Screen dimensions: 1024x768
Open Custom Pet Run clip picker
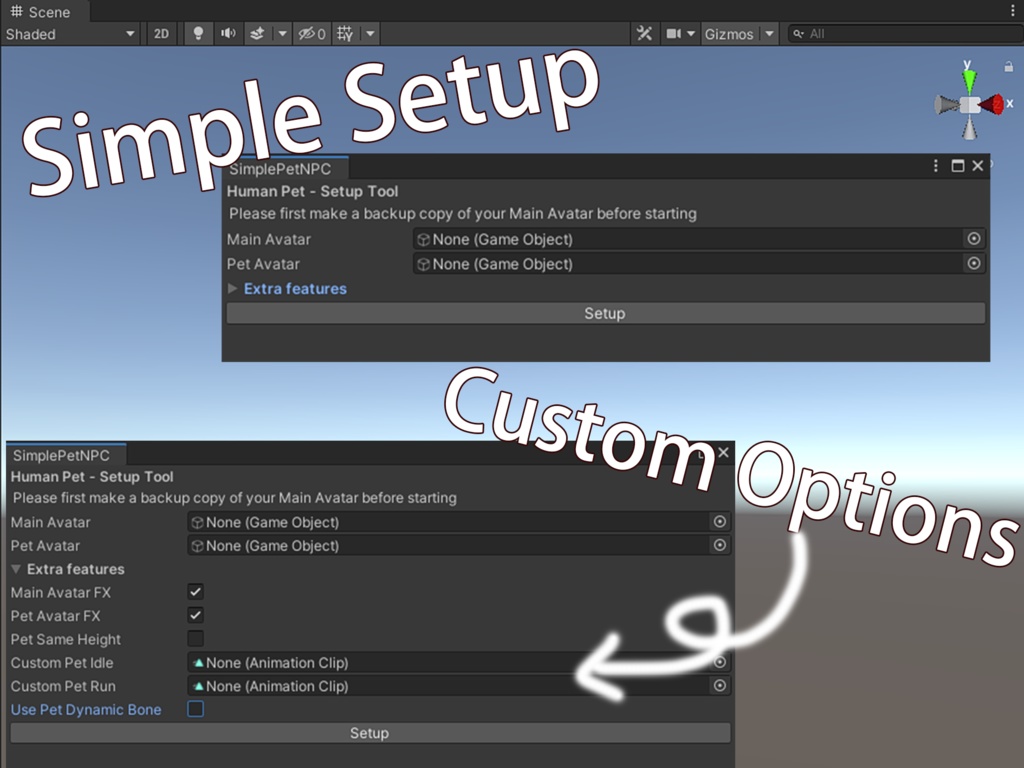click(720, 686)
